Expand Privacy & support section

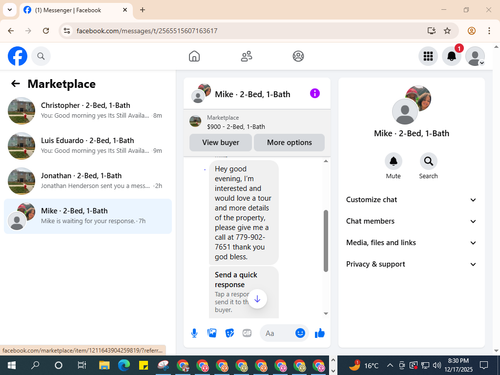tap(411, 264)
